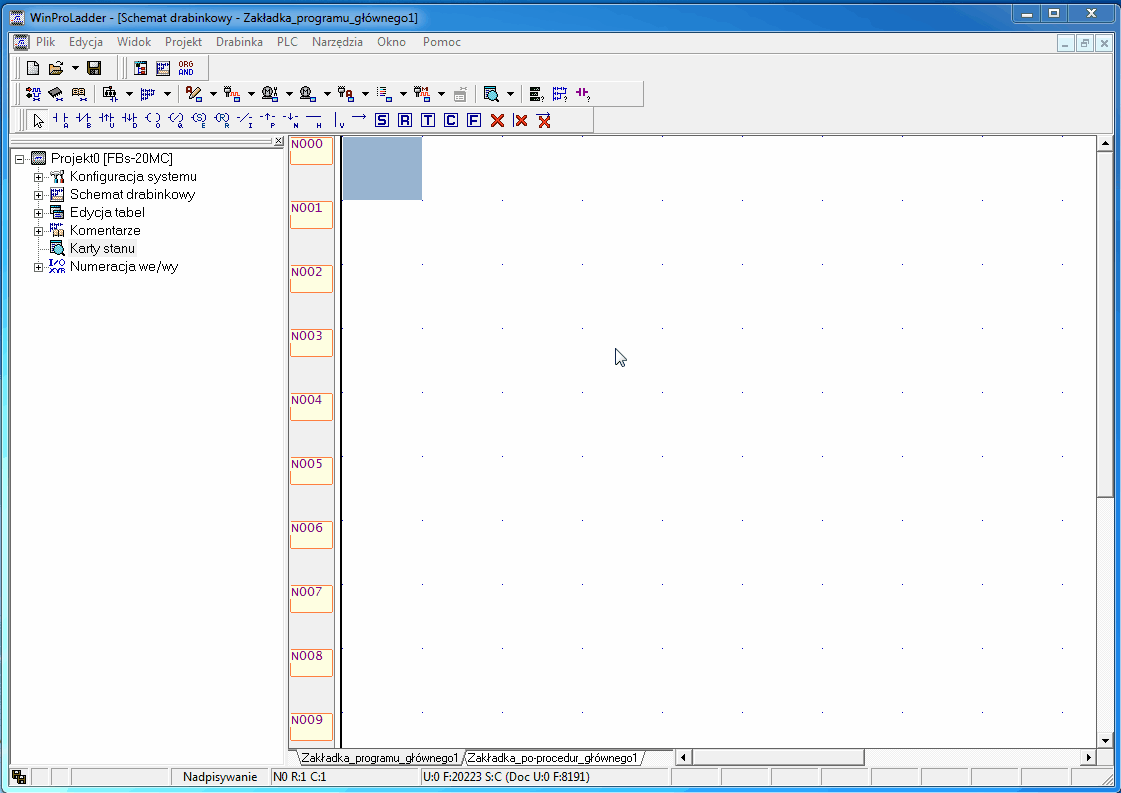This screenshot has width=1121, height=793.
Task: Insert set coil (S) element
Action: 199,120
